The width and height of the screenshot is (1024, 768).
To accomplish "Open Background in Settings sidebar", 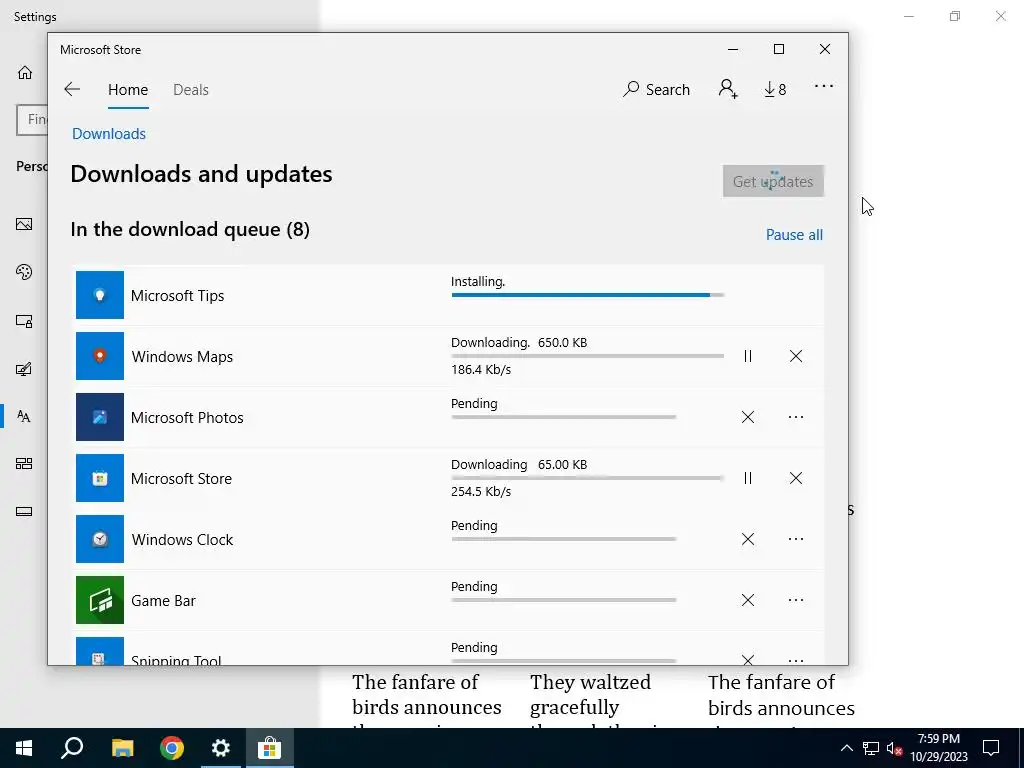I will 24,224.
